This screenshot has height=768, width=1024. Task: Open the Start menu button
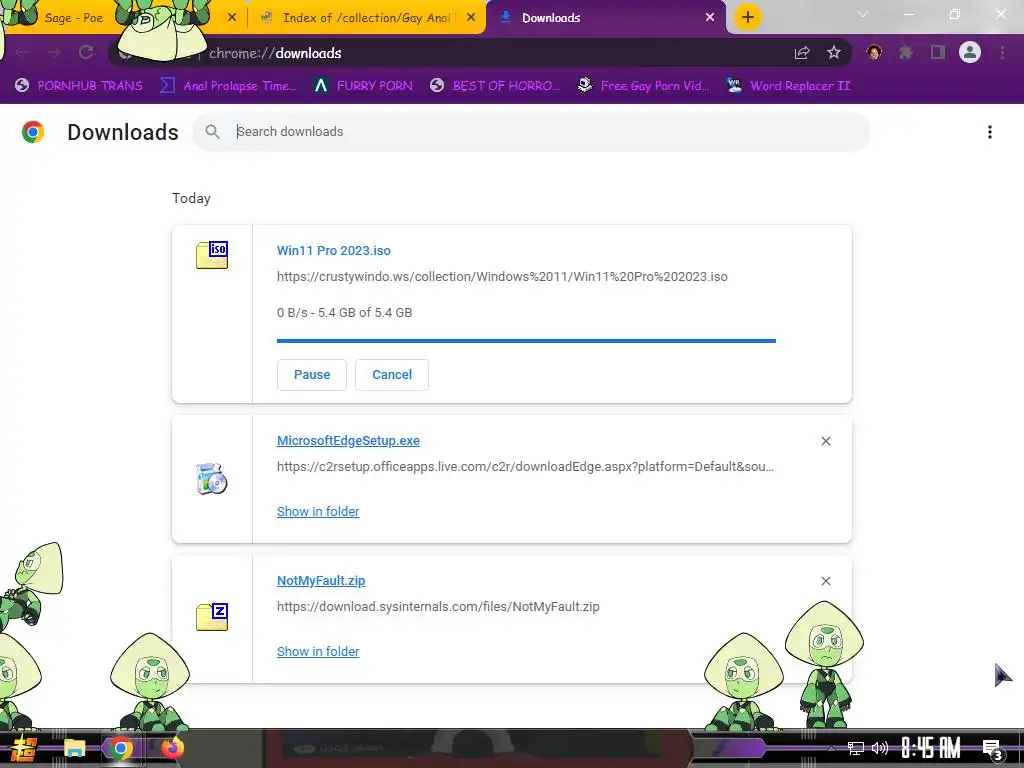(23, 748)
